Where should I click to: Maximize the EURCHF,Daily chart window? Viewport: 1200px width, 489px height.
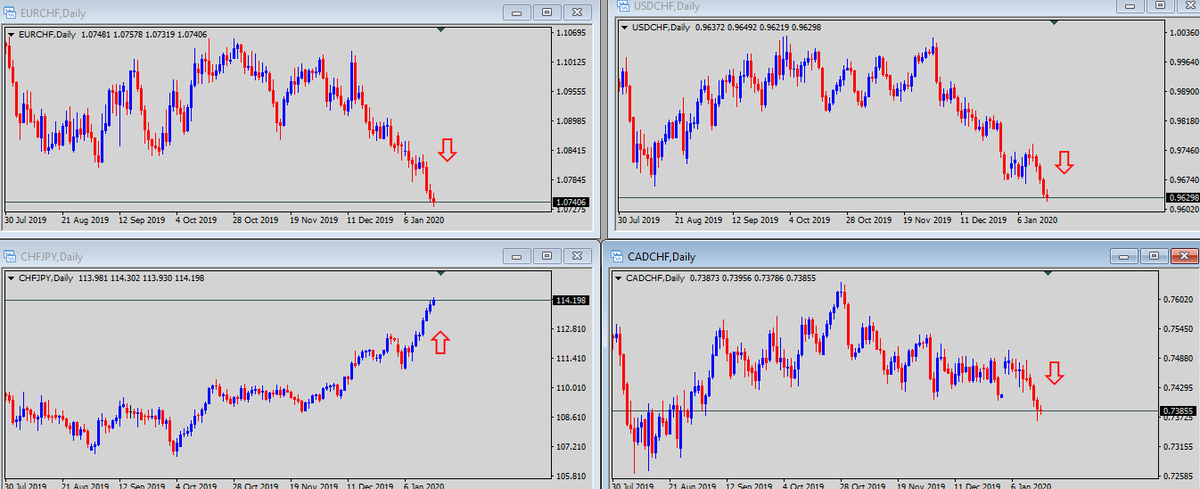click(546, 12)
